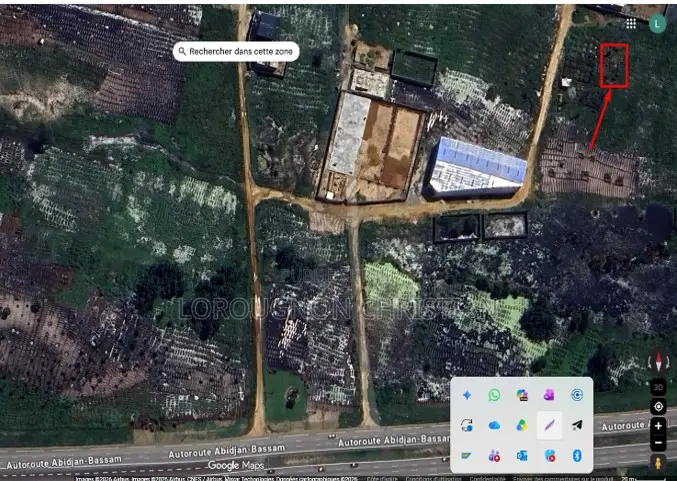Image resolution: width=677 pixels, height=481 pixels.
Task: Open Bluetooth tray icon
Action: coord(577,456)
